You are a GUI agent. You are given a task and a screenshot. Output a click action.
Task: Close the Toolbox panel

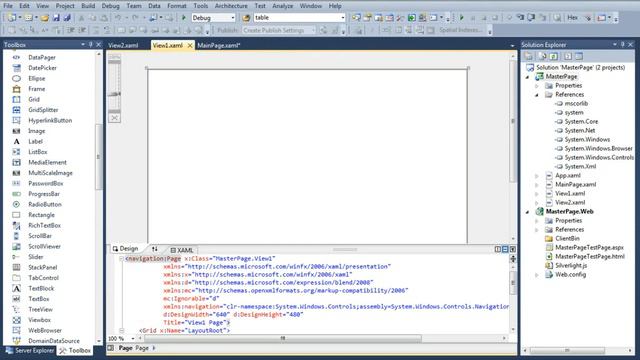[98, 44]
